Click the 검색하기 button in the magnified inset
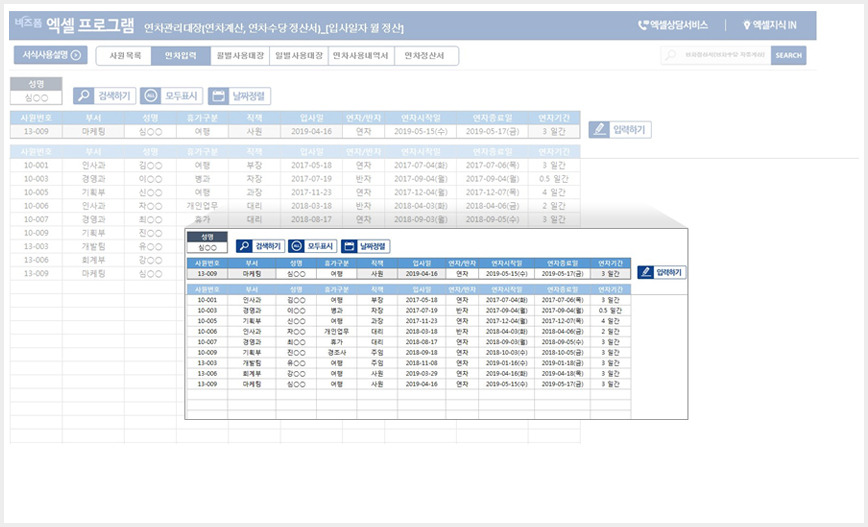Viewport: 868px width, 527px height. pos(260,246)
